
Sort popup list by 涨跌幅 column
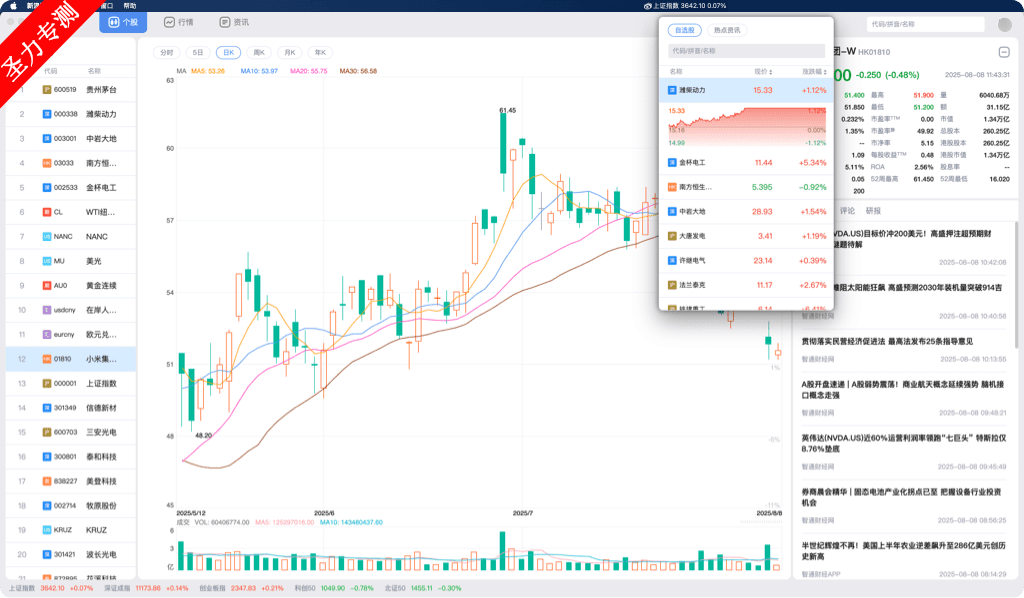(x=812, y=72)
